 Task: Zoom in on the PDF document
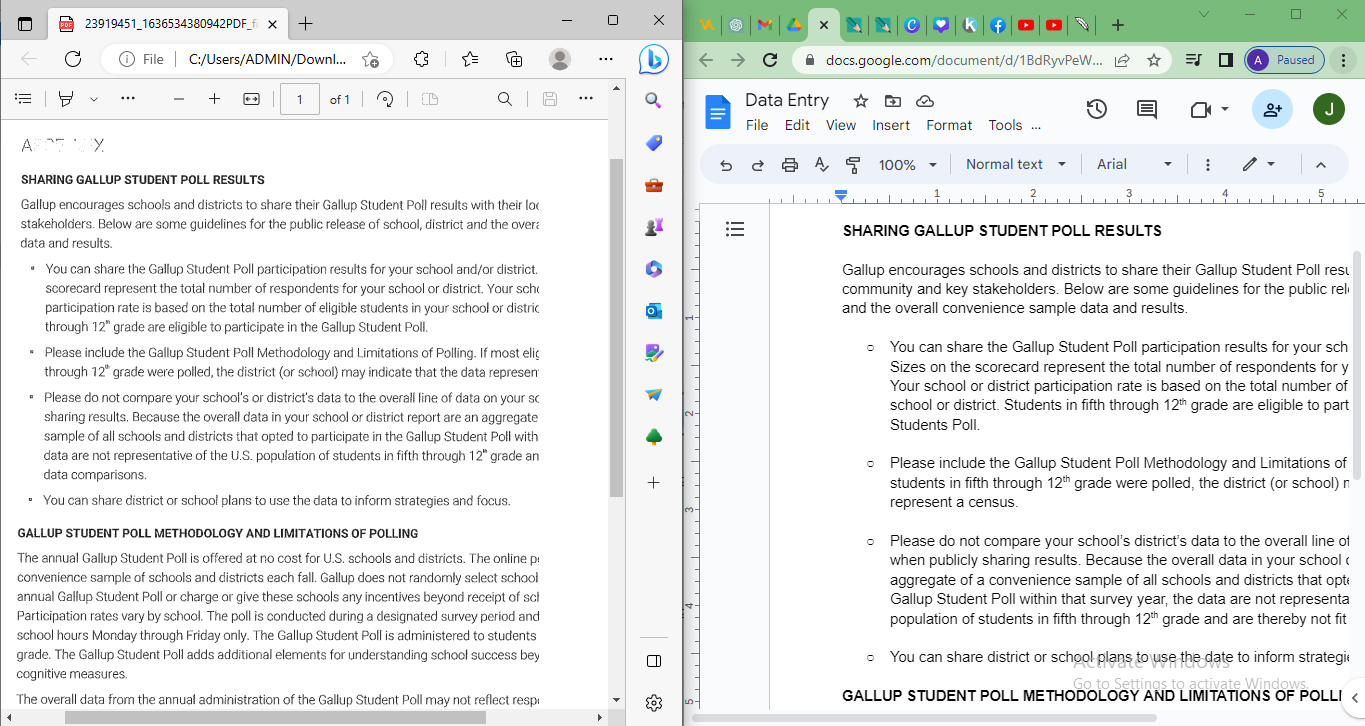click(x=214, y=99)
